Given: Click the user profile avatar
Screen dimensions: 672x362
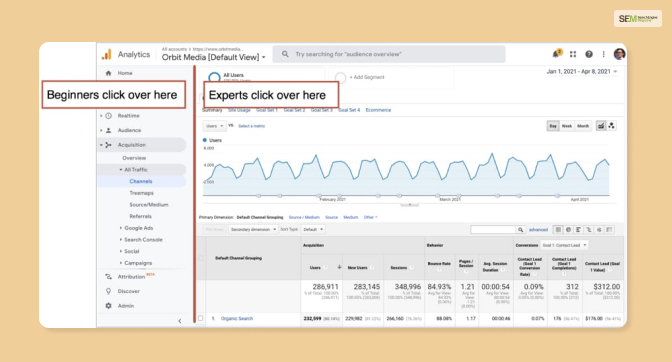Looking at the screenshot, I should point(619,54).
